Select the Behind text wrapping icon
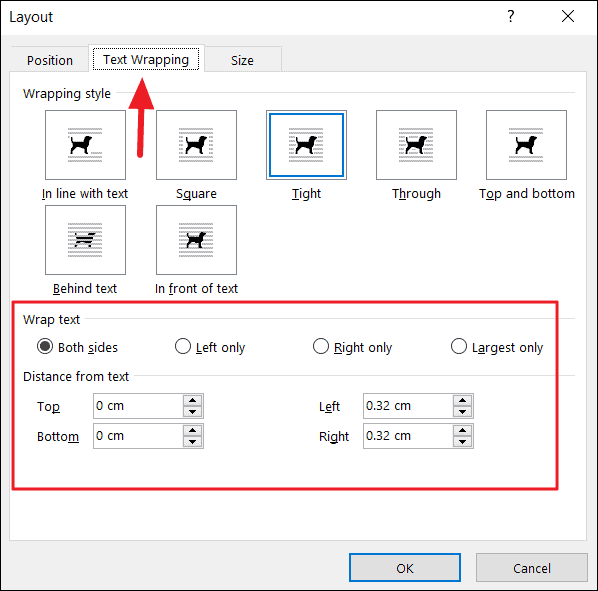The height and width of the screenshot is (591, 598). [85, 240]
